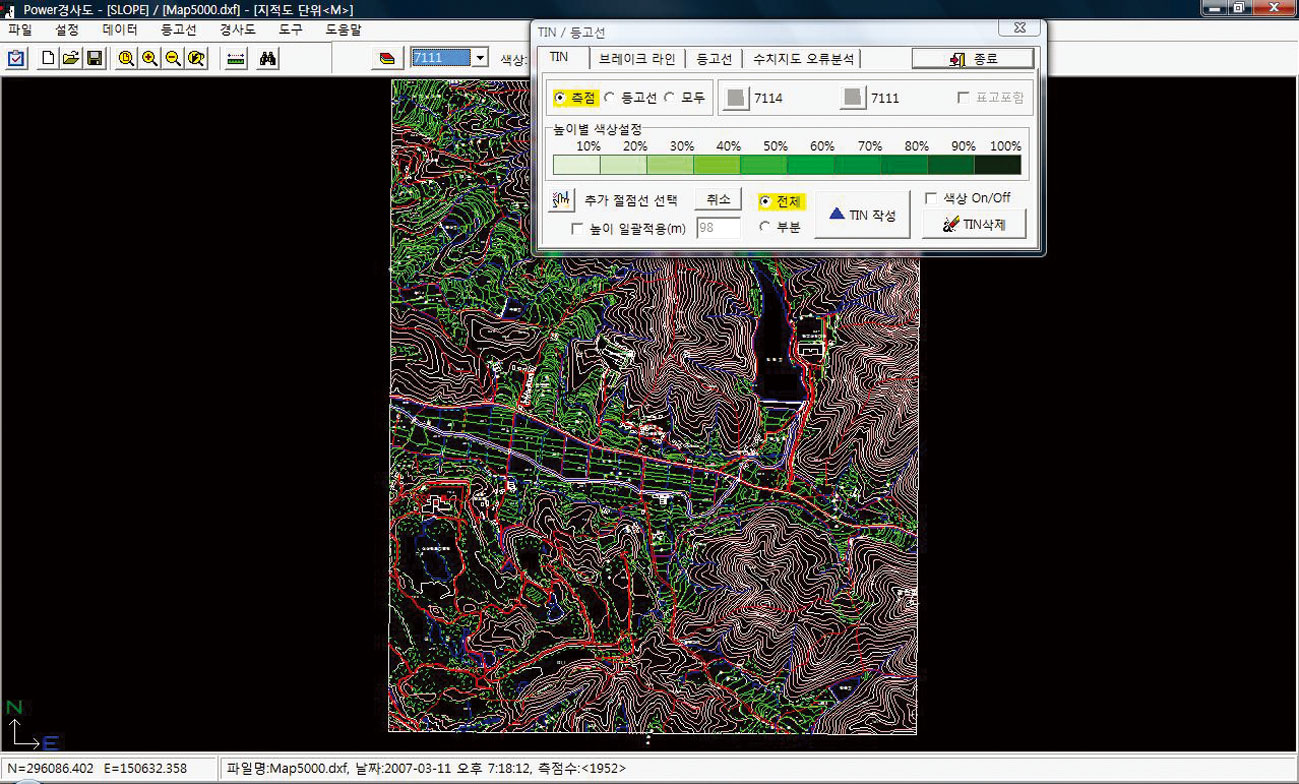Open the 등고선 menu in menu bar
This screenshot has width=1299, height=784.
point(179,30)
